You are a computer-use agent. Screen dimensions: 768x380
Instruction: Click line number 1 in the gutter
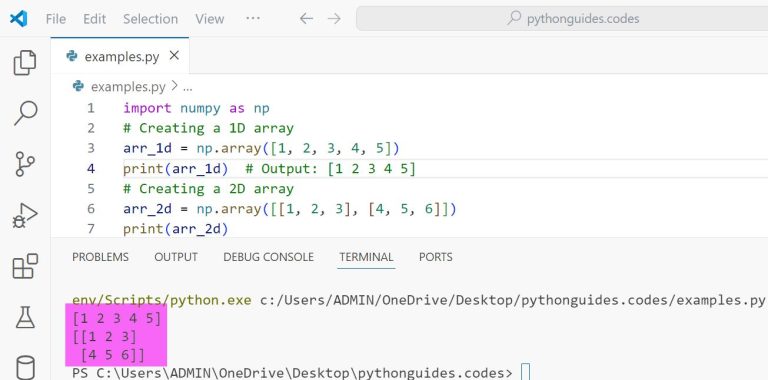(91, 108)
